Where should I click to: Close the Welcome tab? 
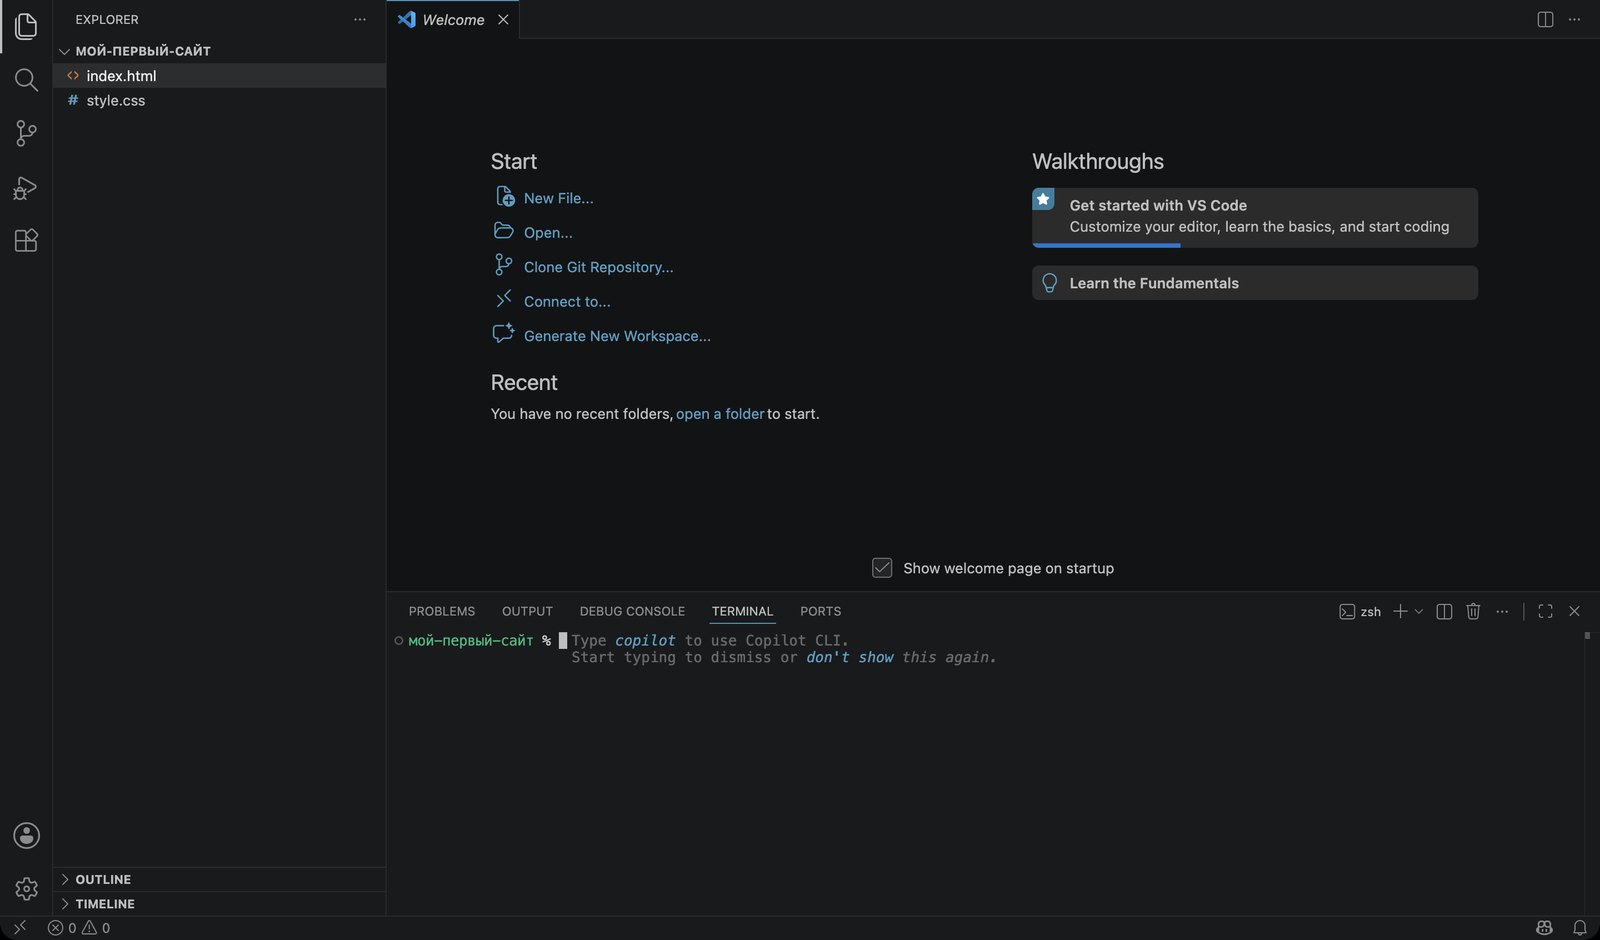pos(503,19)
